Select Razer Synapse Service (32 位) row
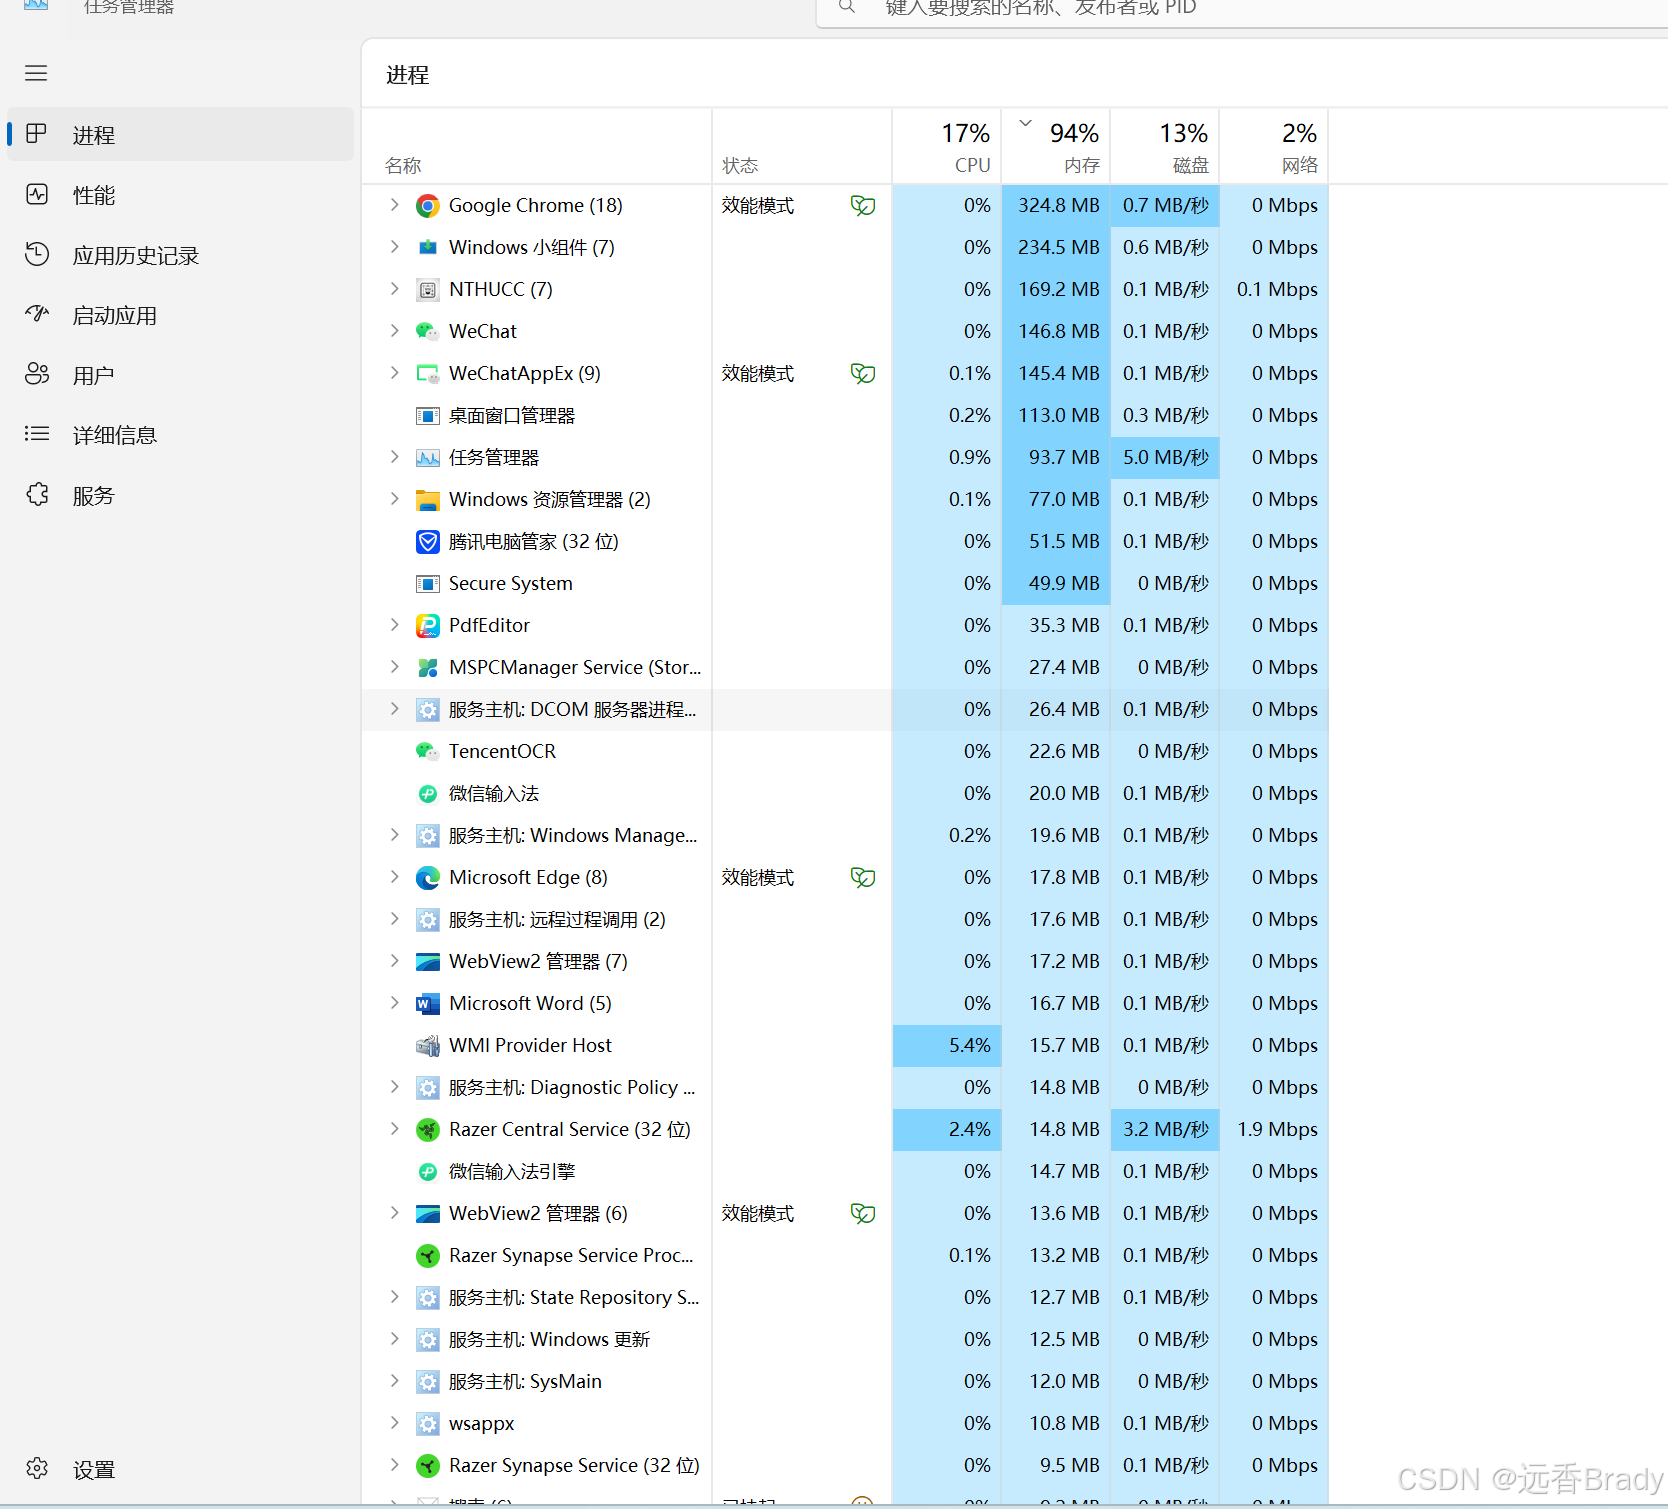 845,1465
